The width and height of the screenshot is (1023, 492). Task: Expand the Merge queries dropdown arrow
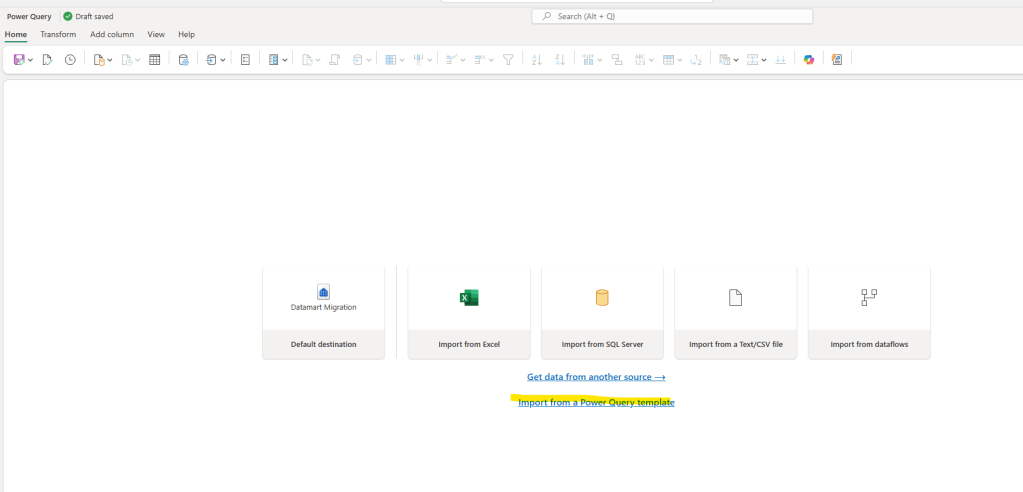[736, 60]
